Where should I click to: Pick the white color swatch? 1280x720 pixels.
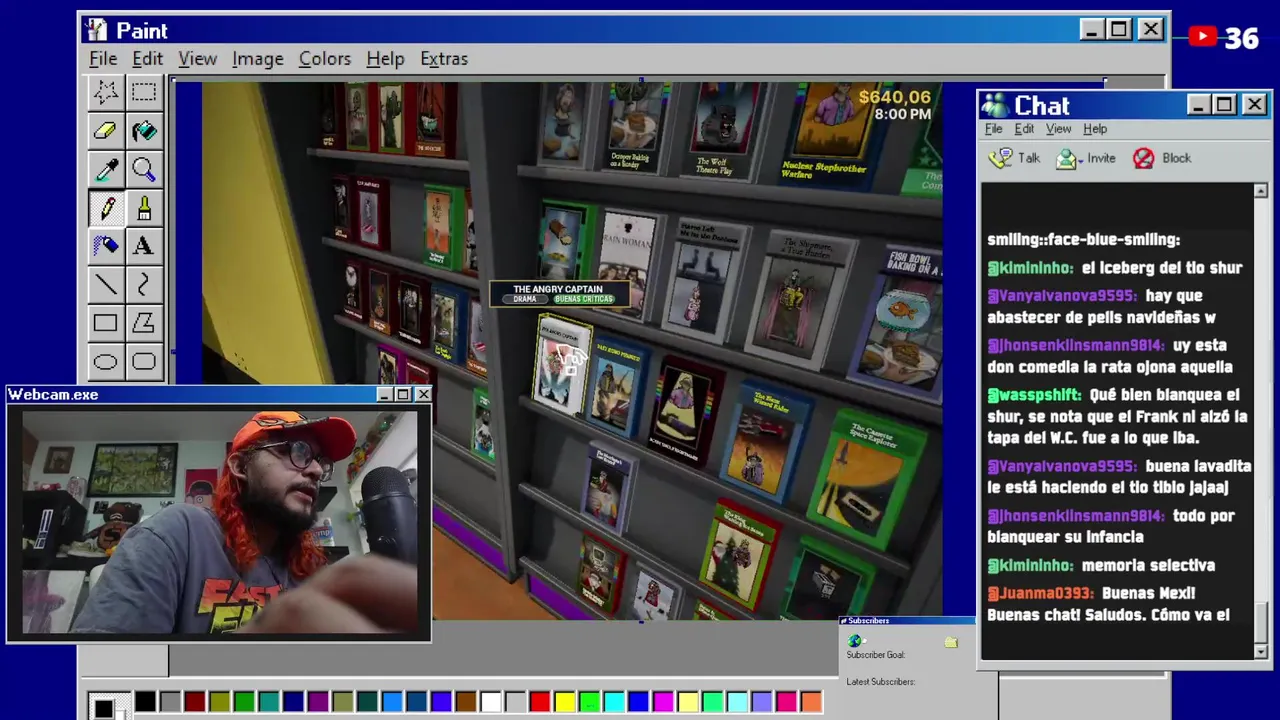point(490,703)
